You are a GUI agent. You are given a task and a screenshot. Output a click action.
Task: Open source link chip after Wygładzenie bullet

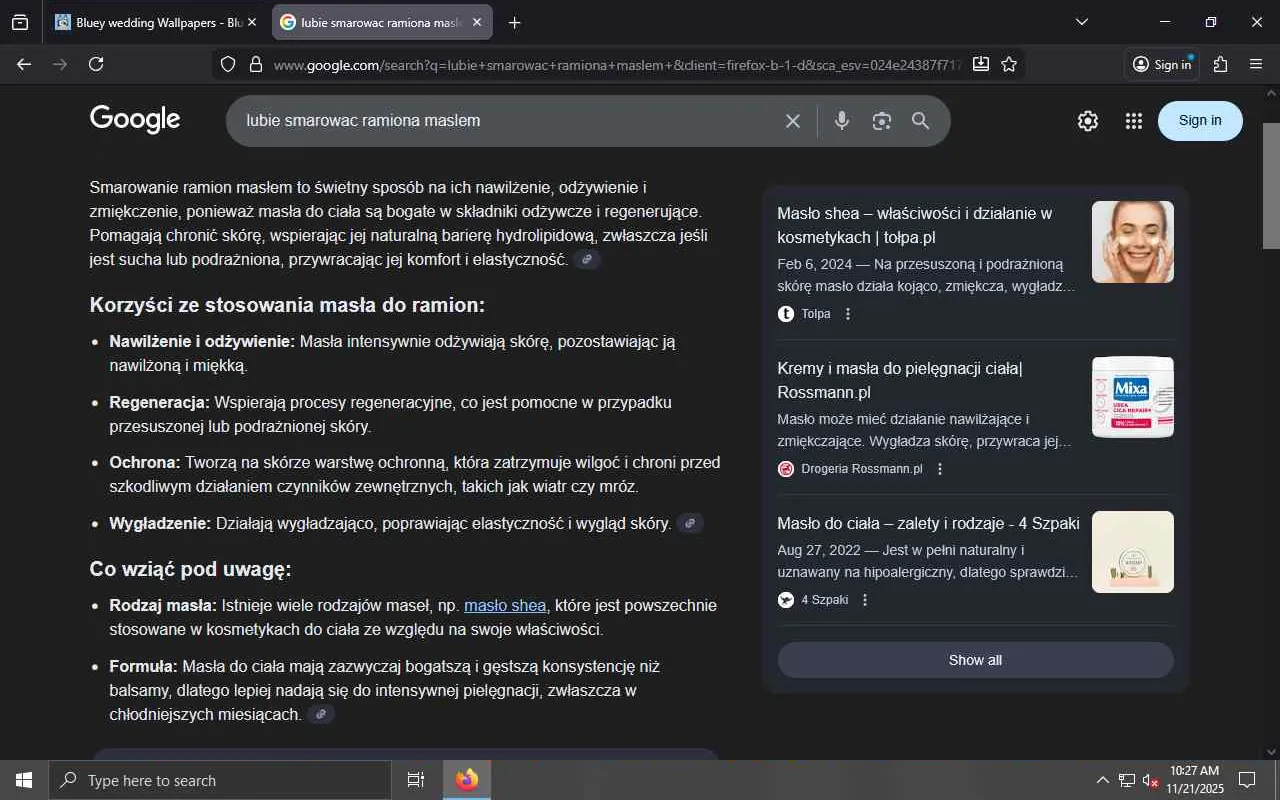(x=690, y=523)
